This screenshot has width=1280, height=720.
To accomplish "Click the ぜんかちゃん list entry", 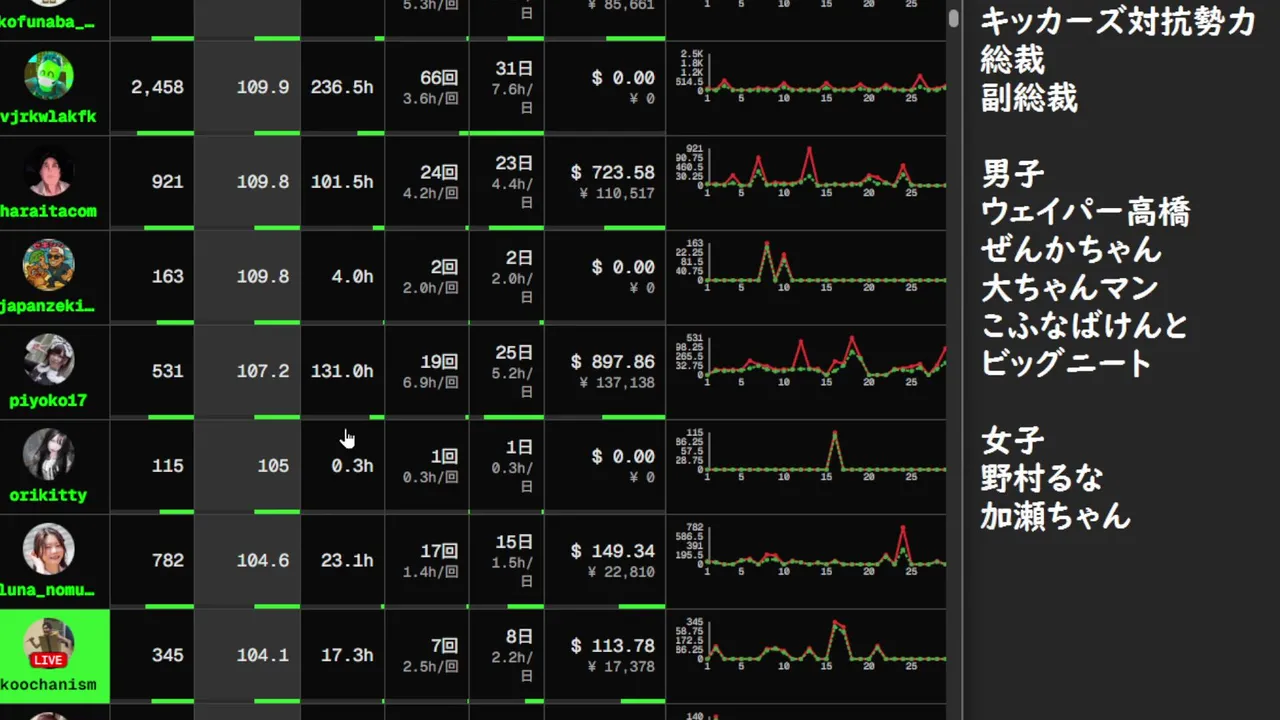I will [x=1071, y=249].
